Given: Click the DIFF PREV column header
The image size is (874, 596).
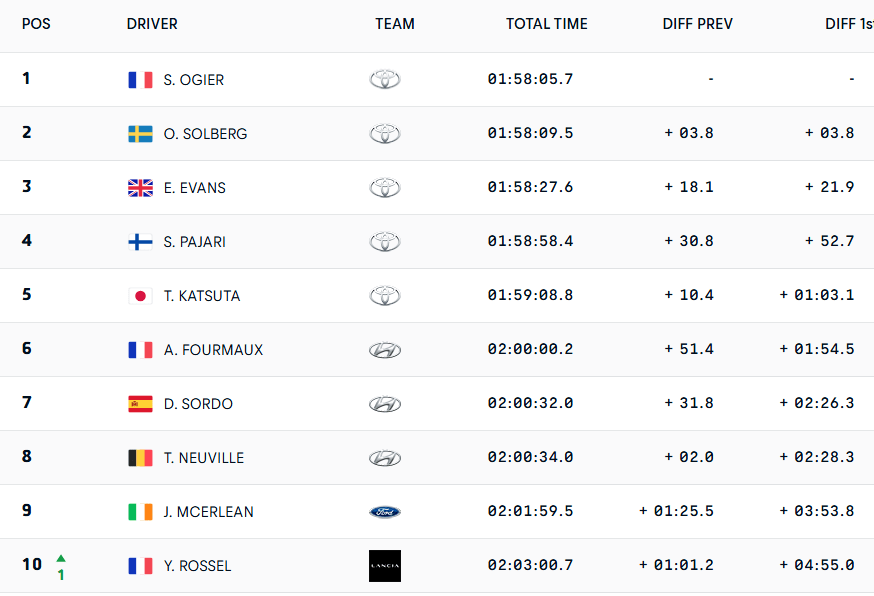Looking at the screenshot, I should [698, 24].
